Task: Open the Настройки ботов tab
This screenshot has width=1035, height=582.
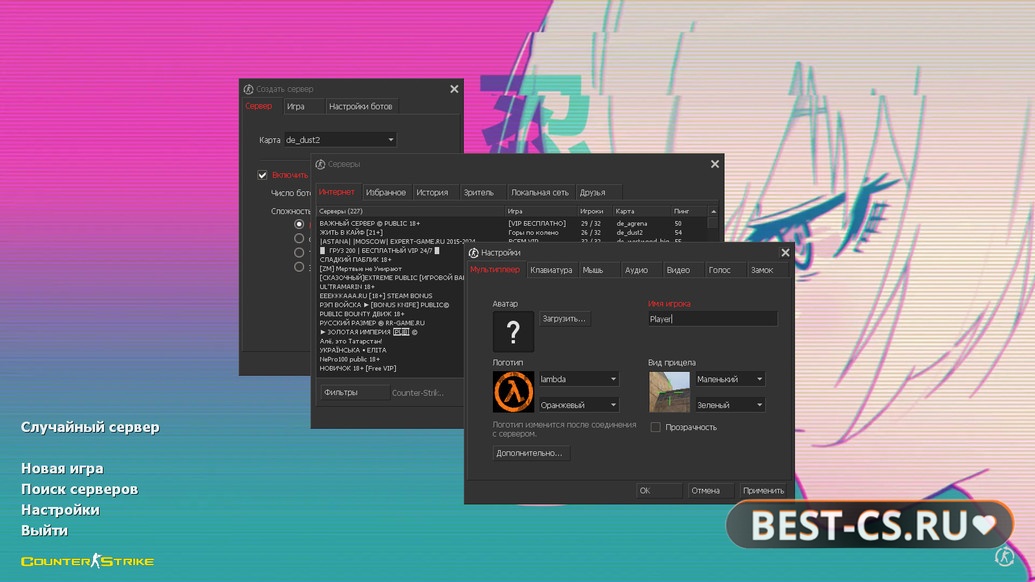Action: point(360,106)
